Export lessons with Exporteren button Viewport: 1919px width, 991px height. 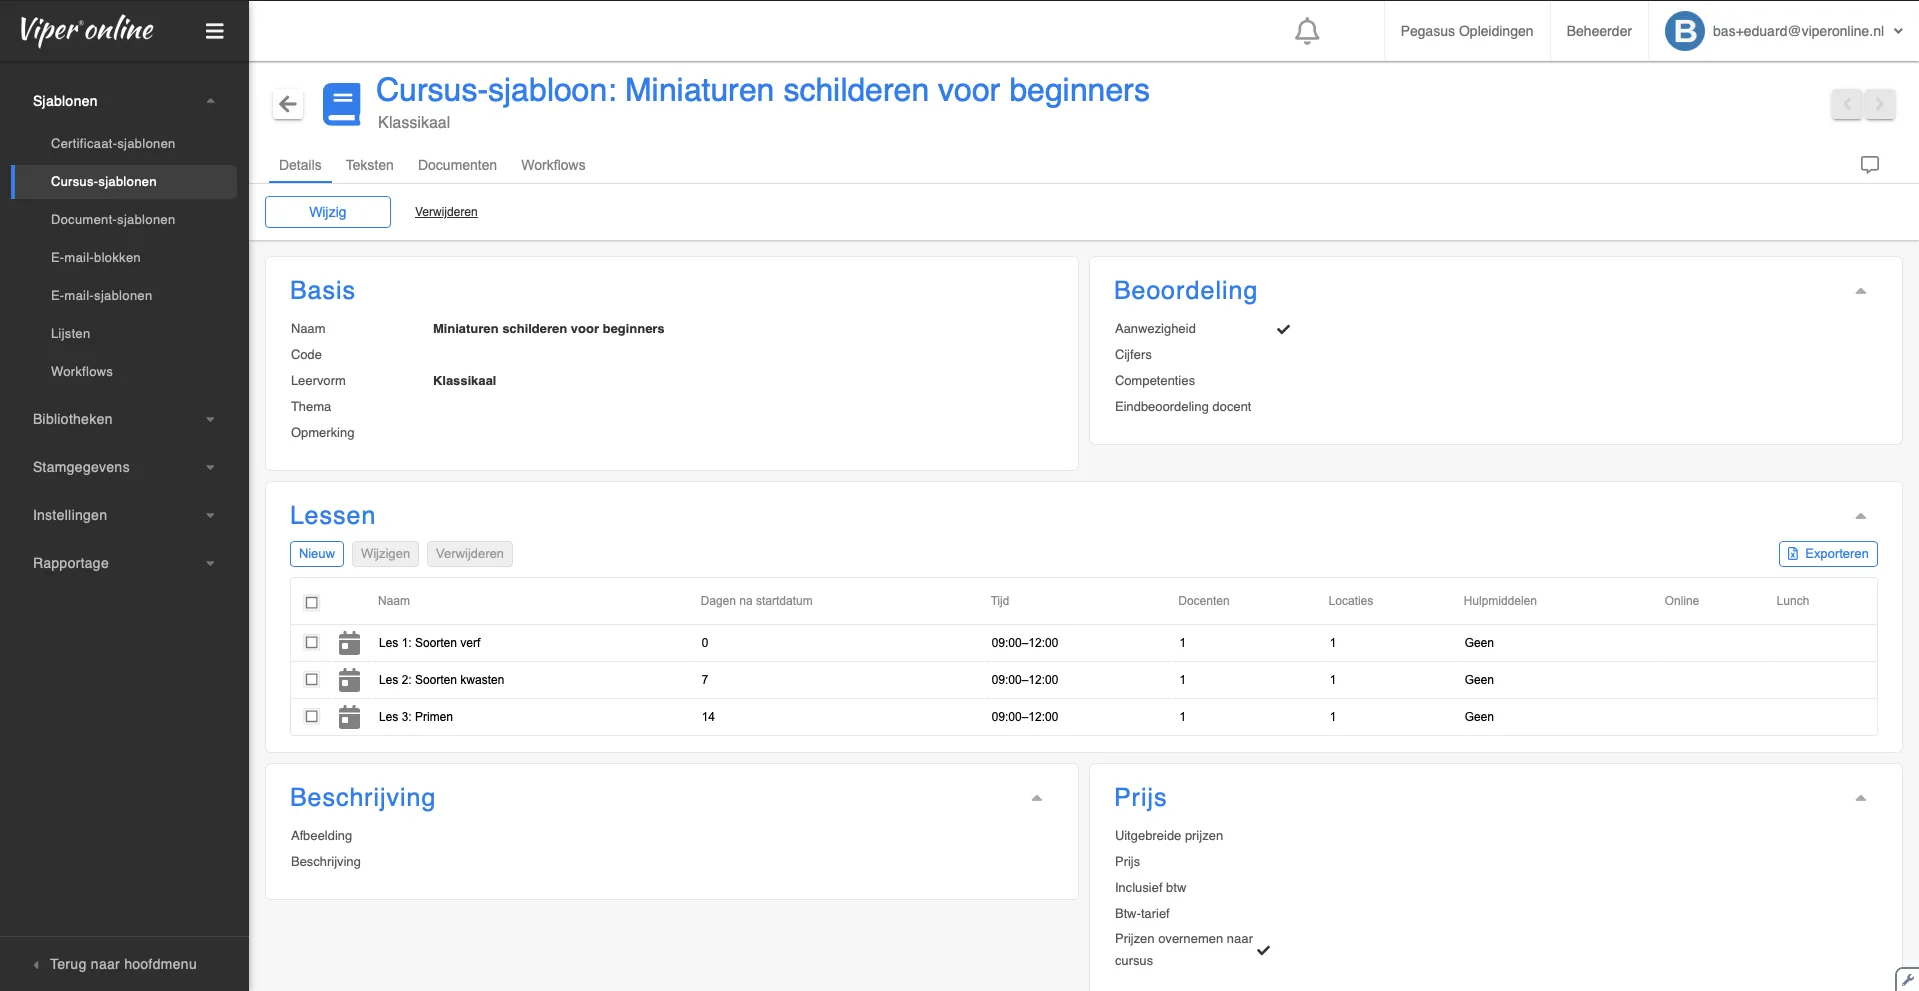coord(1827,554)
